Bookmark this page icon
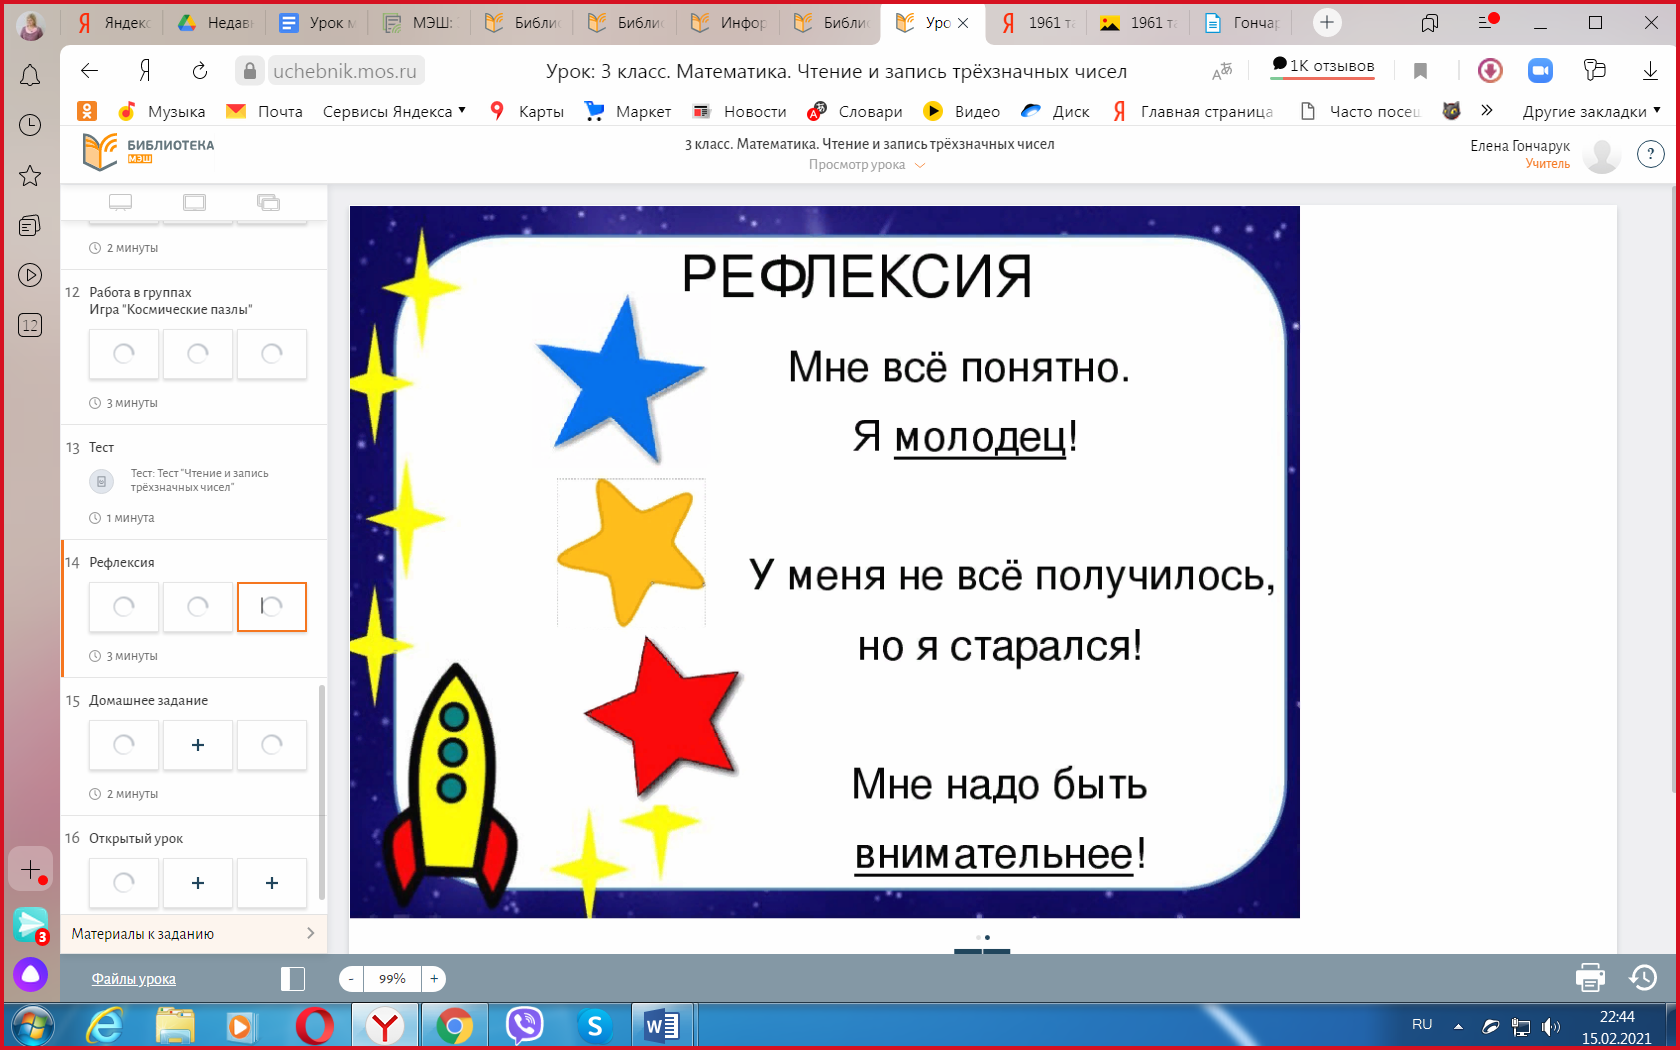Viewport: 1680px width, 1050px height. (1420, 70)
